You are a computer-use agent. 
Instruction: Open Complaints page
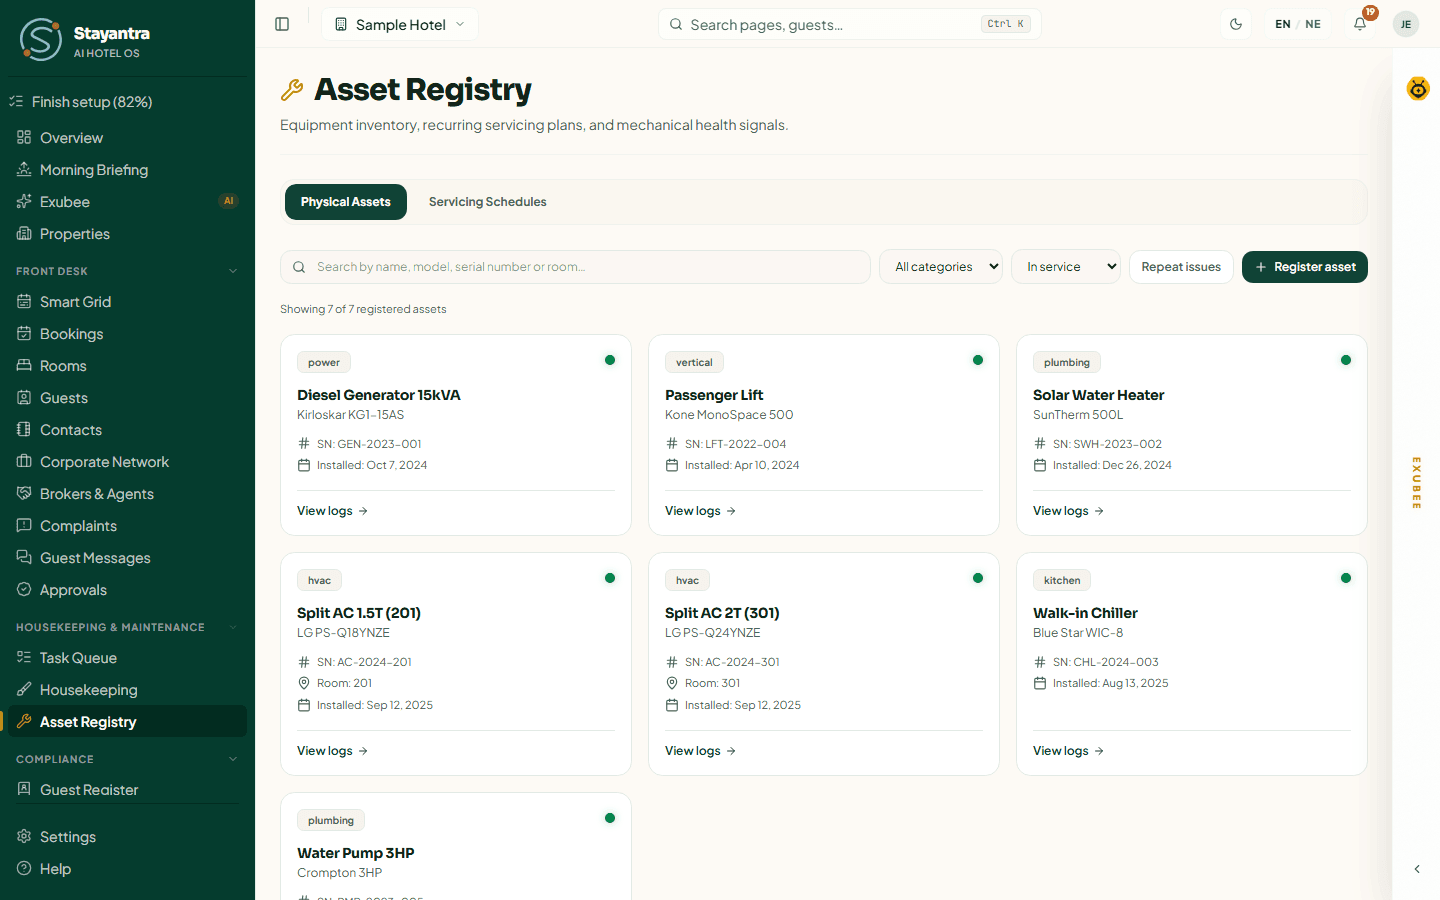pyautogui.click(x=127, y=526)
